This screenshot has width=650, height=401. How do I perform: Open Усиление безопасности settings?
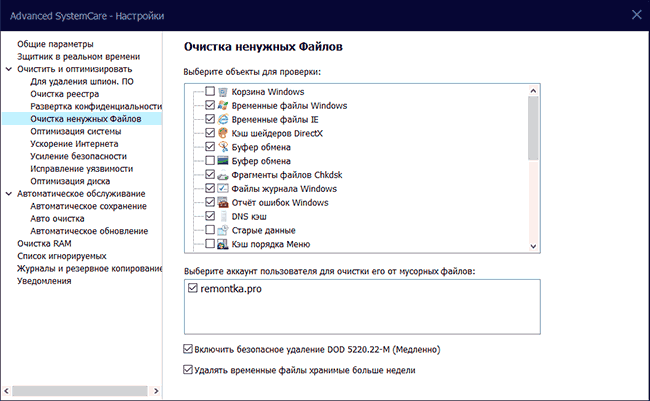click(x=78, y=156)
